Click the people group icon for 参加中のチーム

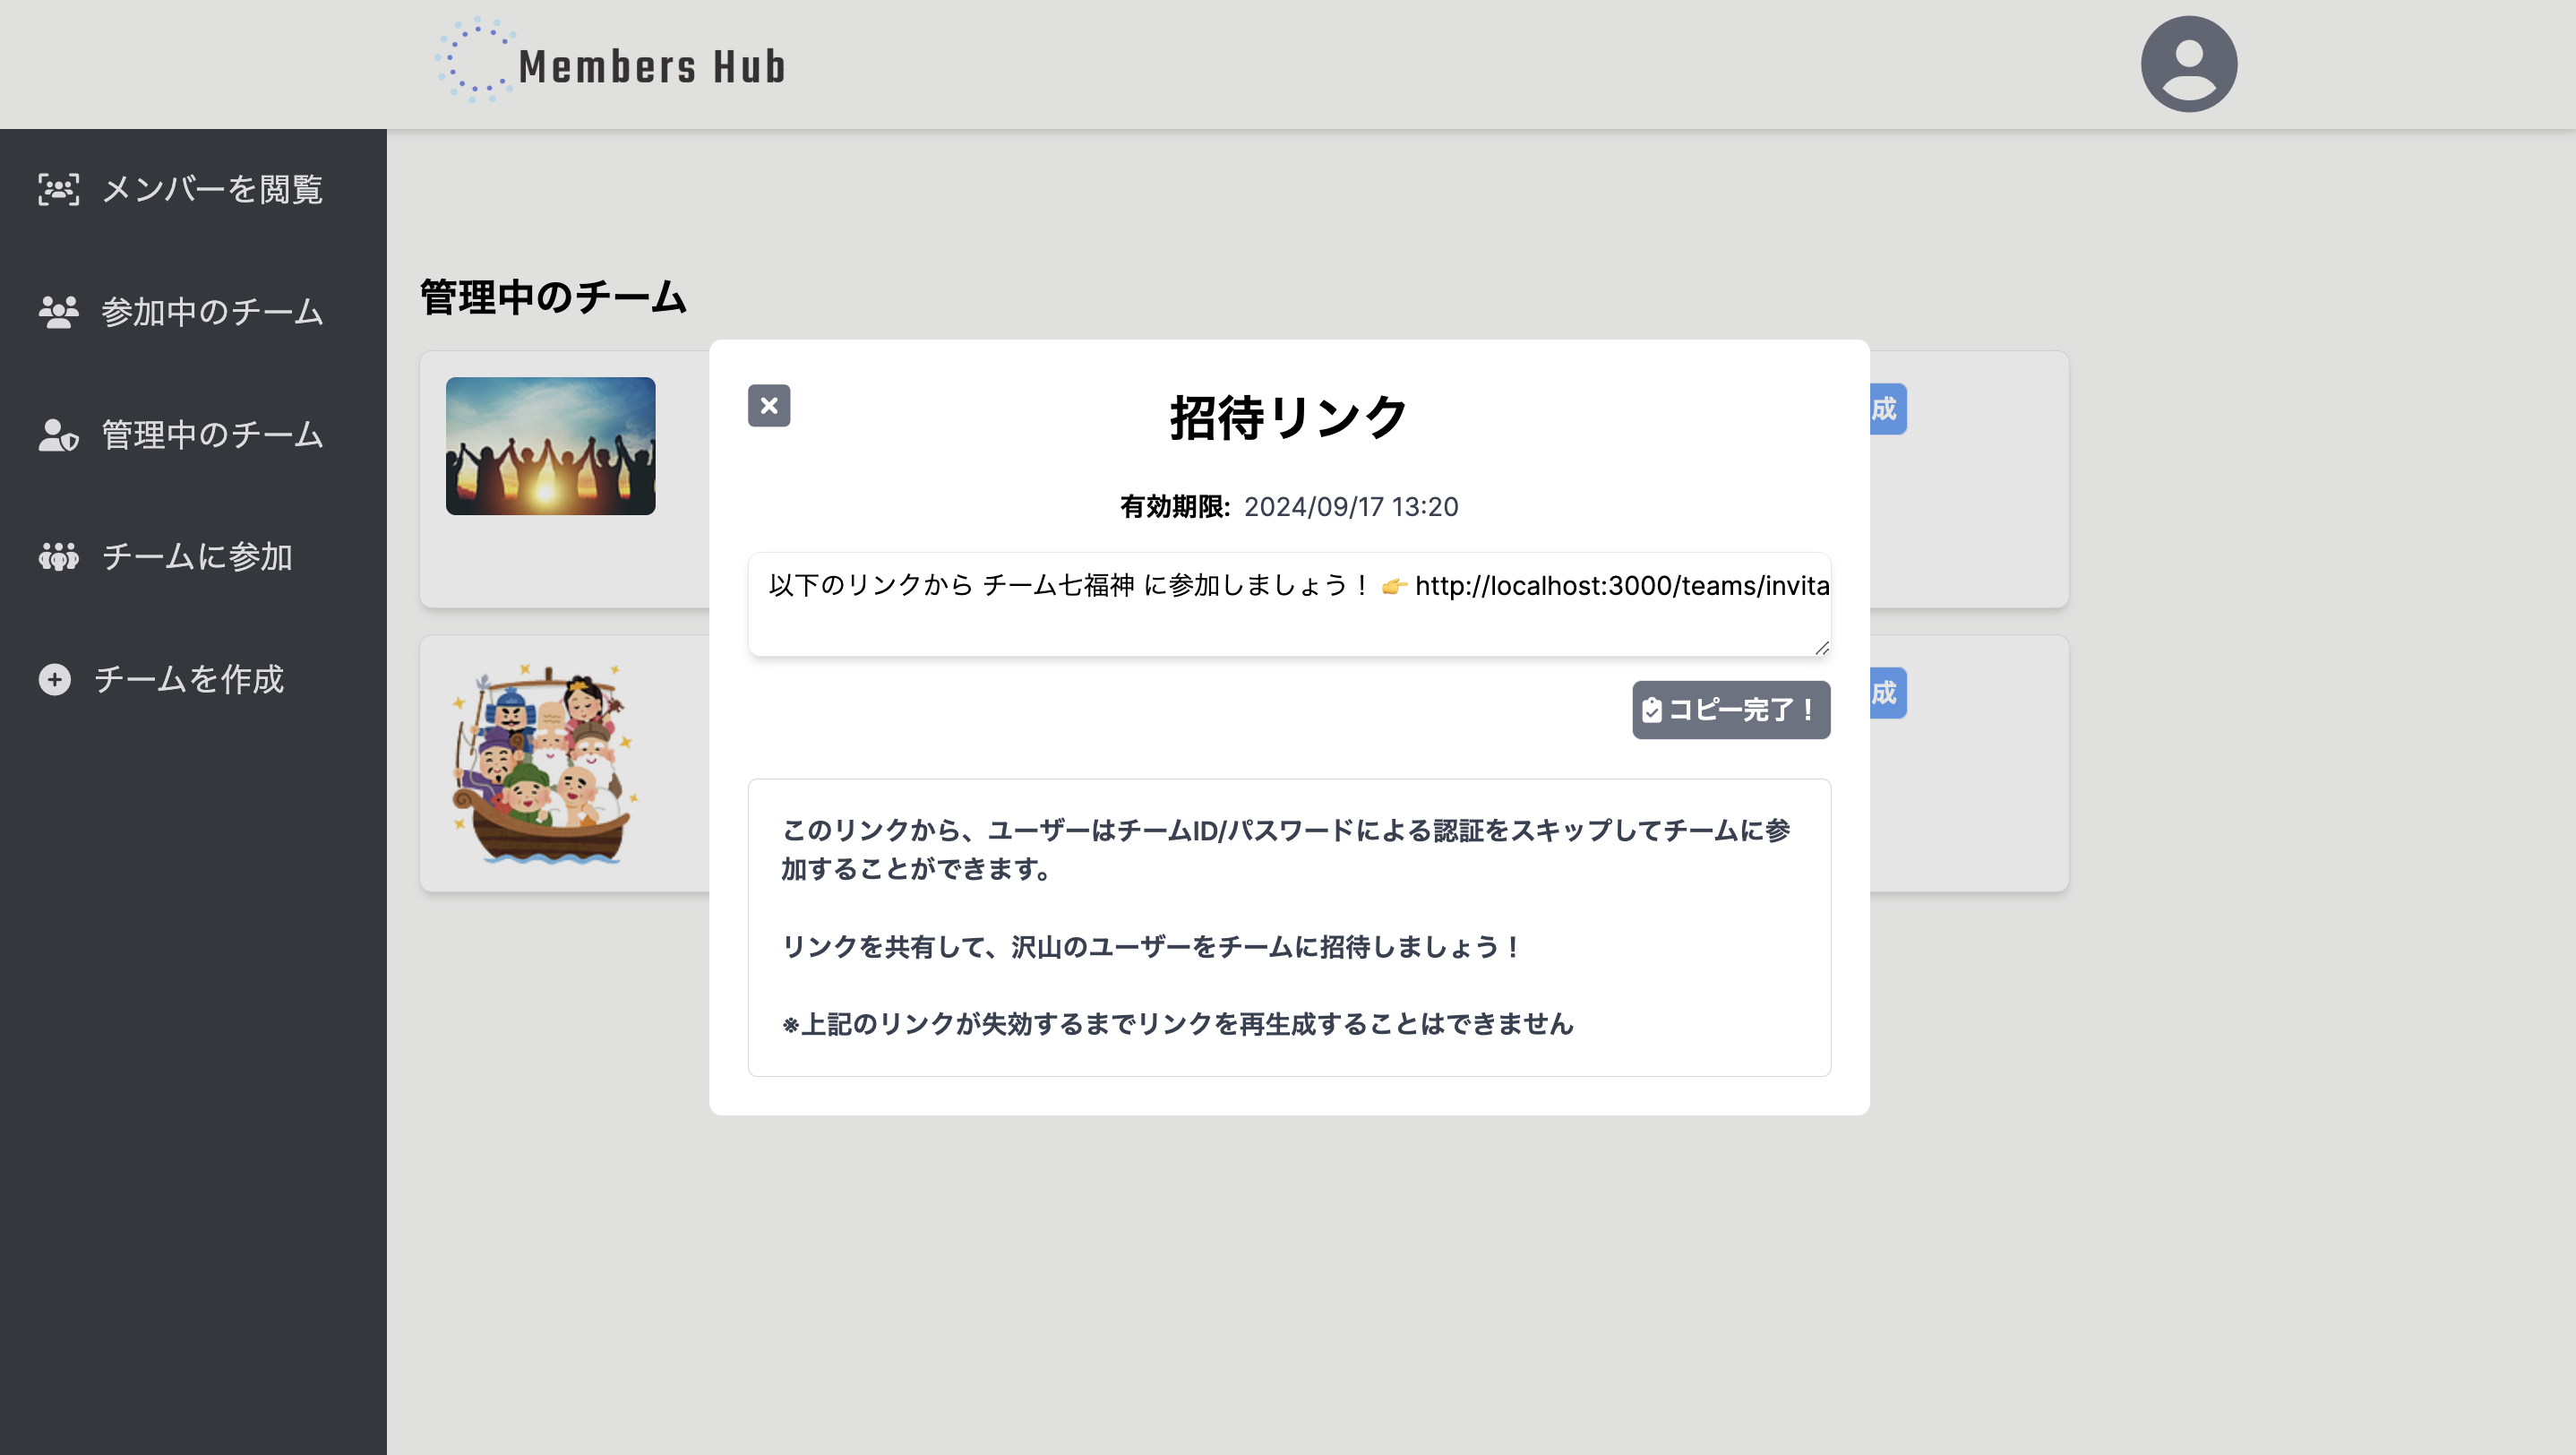pos(58,311)
